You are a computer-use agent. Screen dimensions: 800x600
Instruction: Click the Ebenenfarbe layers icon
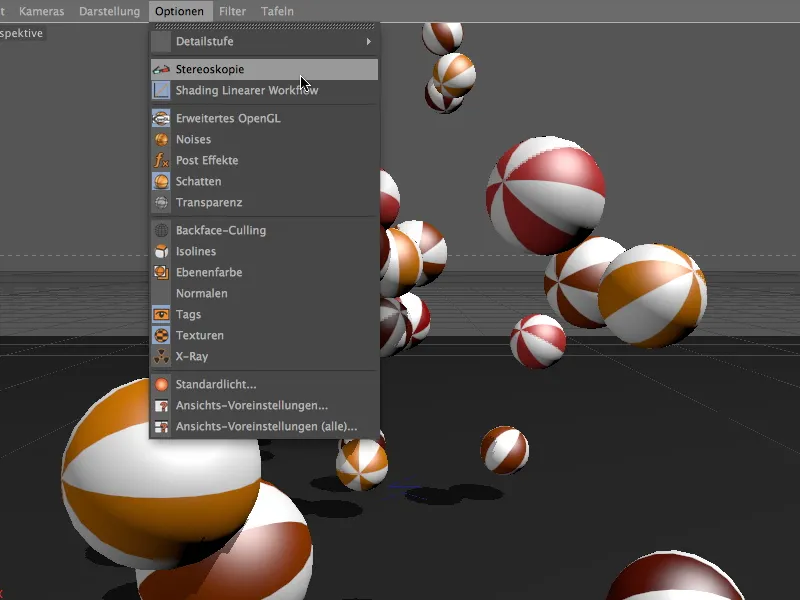(x=161, y=272)
